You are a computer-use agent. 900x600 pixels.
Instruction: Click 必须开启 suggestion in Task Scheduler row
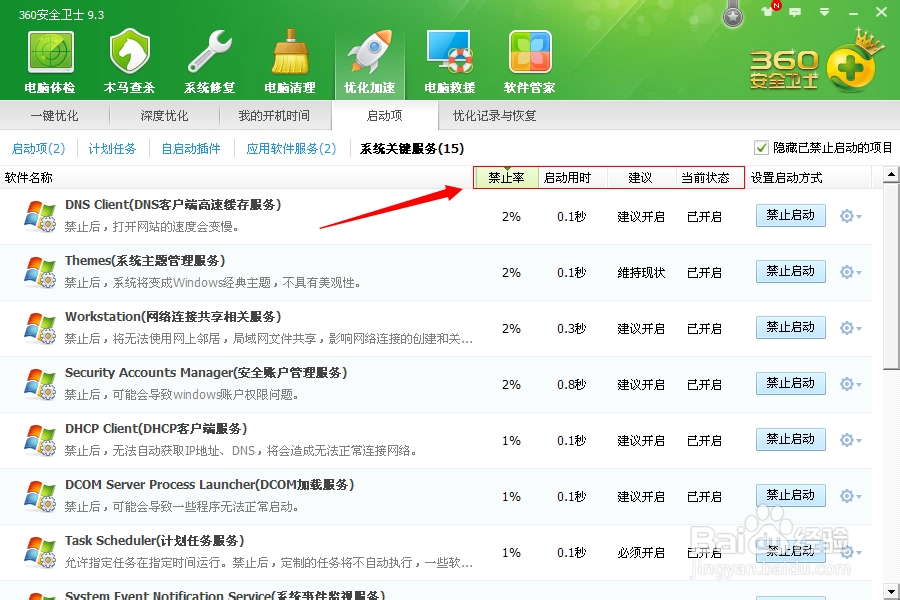[x=641, y=553]
